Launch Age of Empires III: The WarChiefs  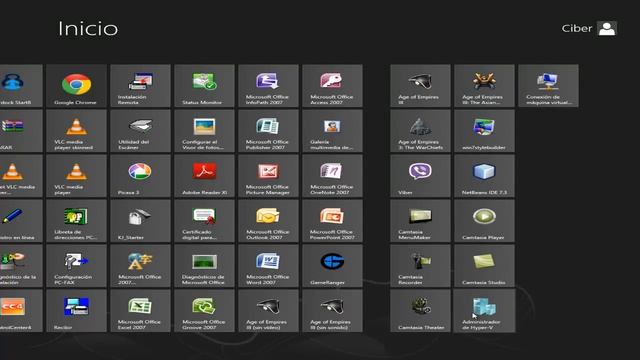[x=420, y=131]
